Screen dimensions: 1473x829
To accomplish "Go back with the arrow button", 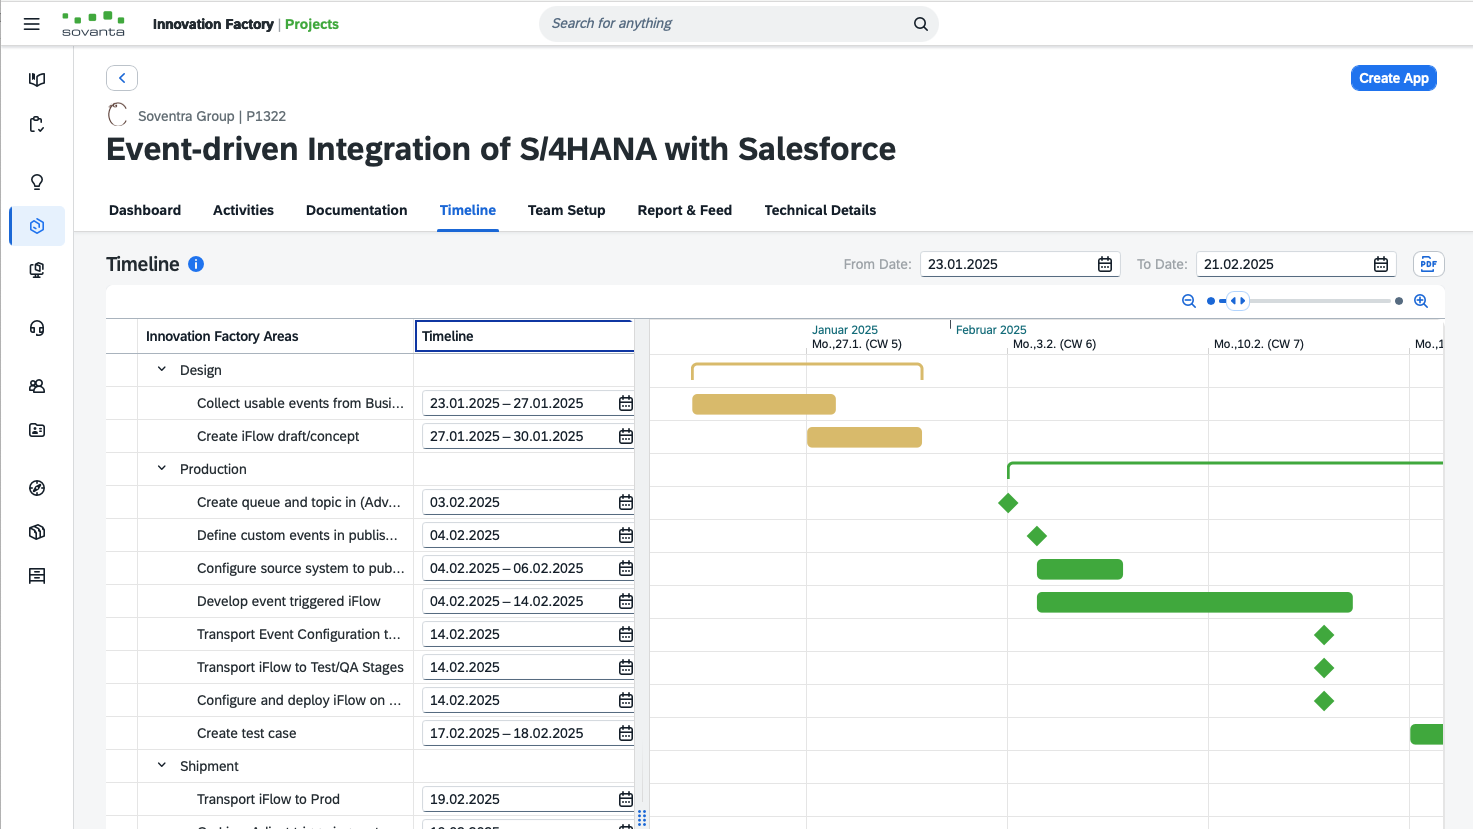I will click(122, 78).
